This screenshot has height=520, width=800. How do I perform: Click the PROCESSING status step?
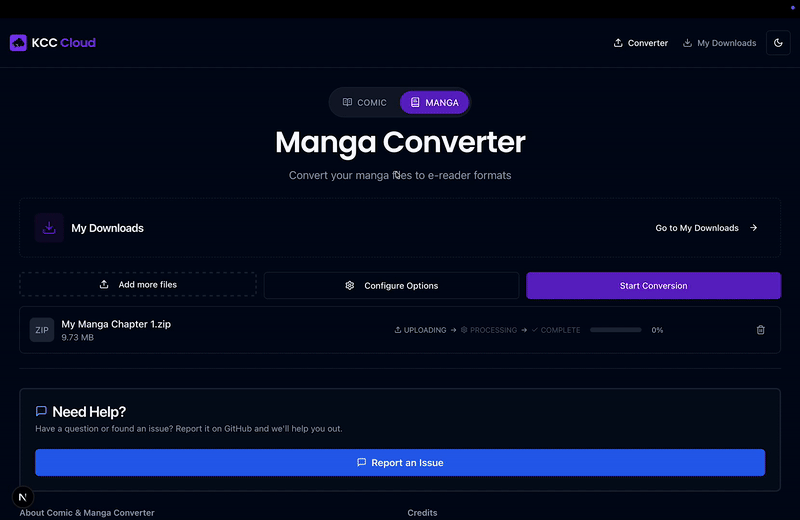[x=489, y=330]
